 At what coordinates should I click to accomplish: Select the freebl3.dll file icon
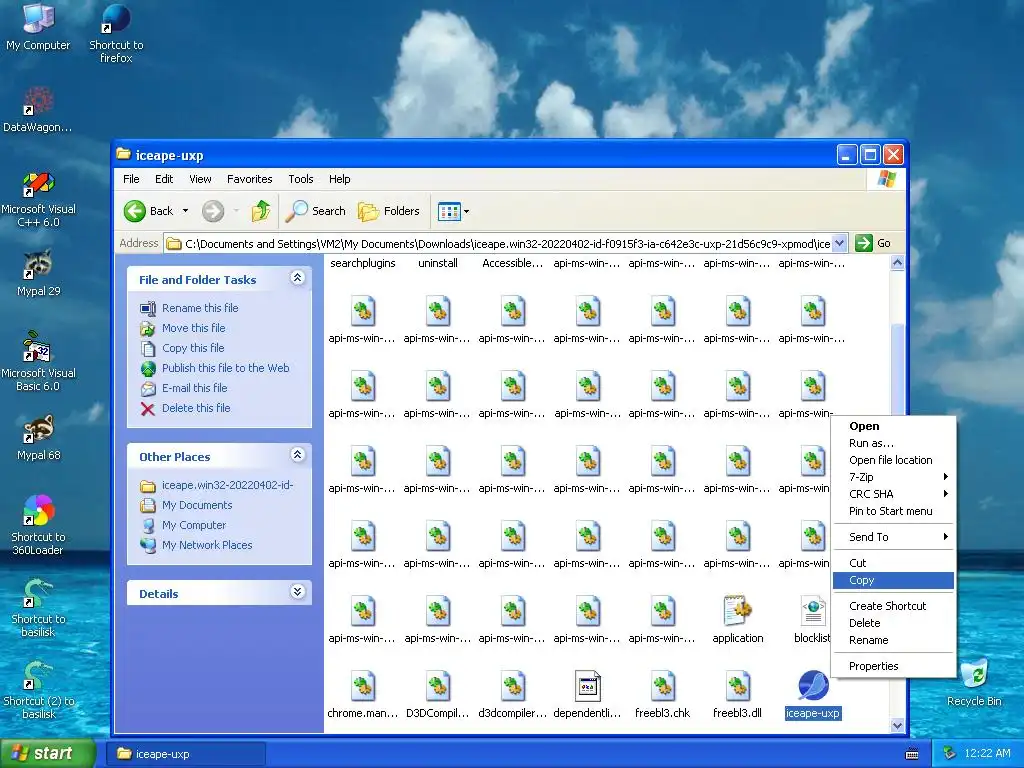(737, 695)
